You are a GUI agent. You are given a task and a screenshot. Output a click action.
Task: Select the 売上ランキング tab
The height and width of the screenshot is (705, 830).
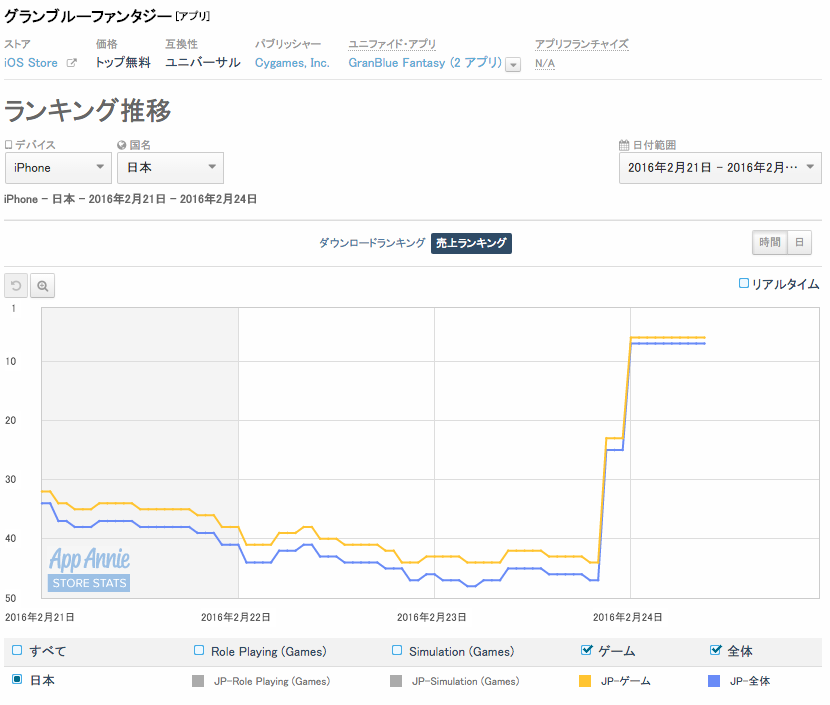[471, 243]
